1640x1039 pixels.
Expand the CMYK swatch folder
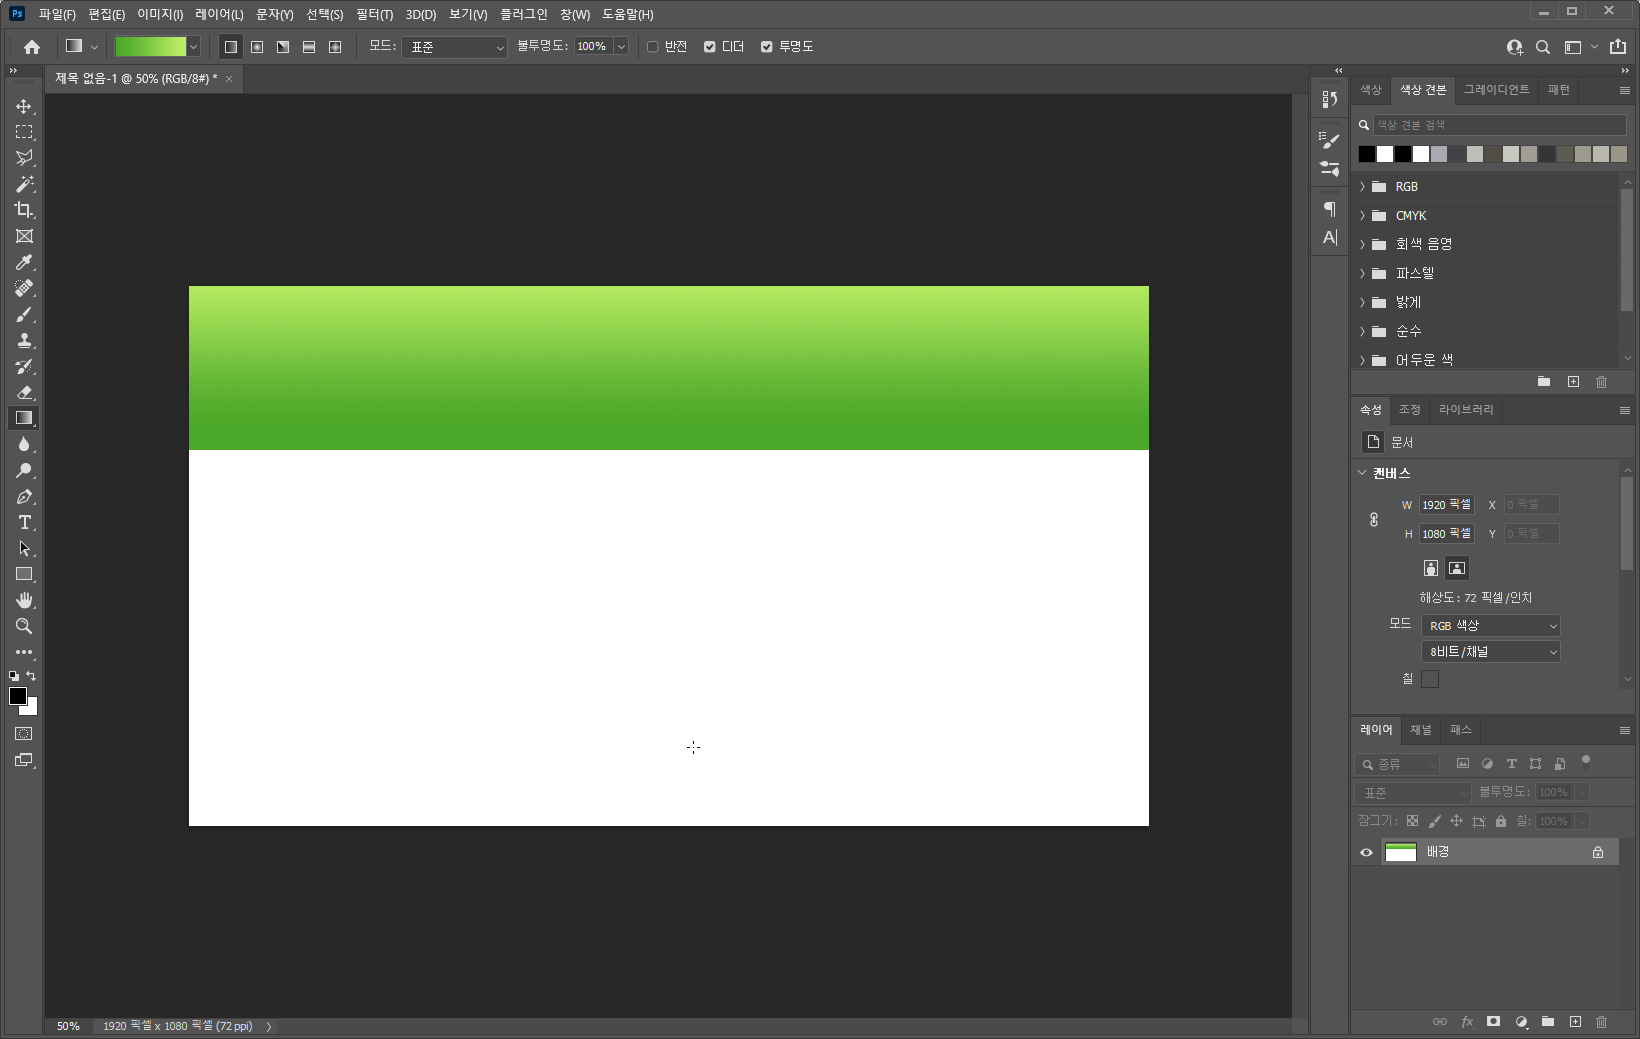click(1362, 216)
